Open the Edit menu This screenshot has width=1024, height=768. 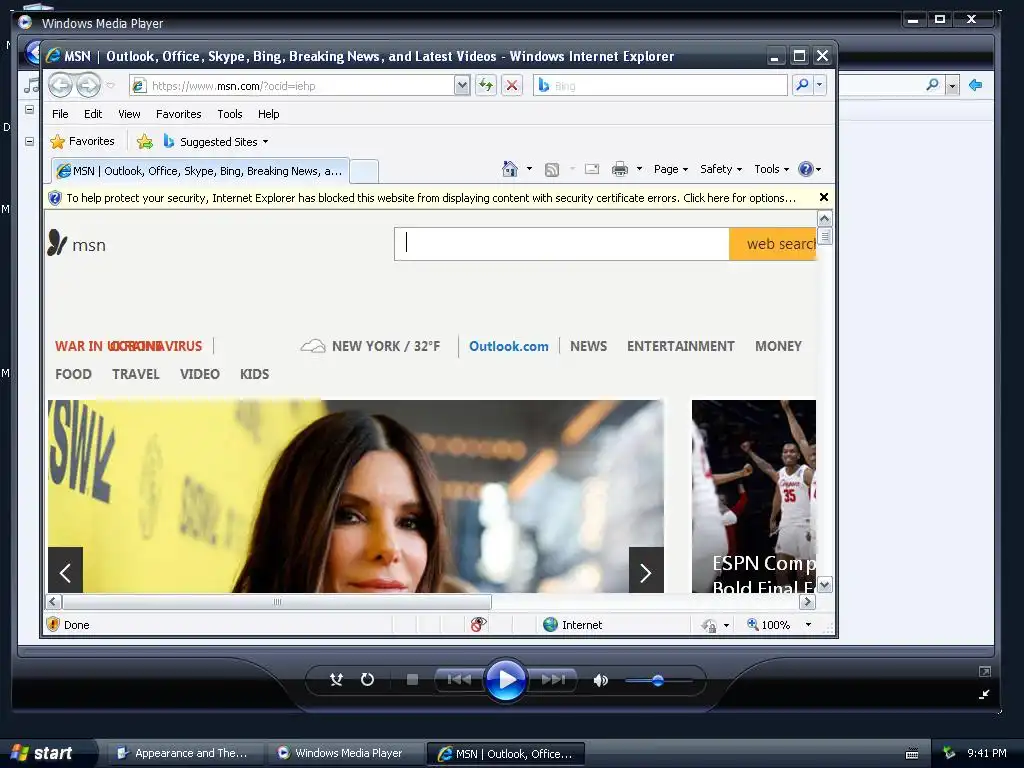[x=93, y=114]
